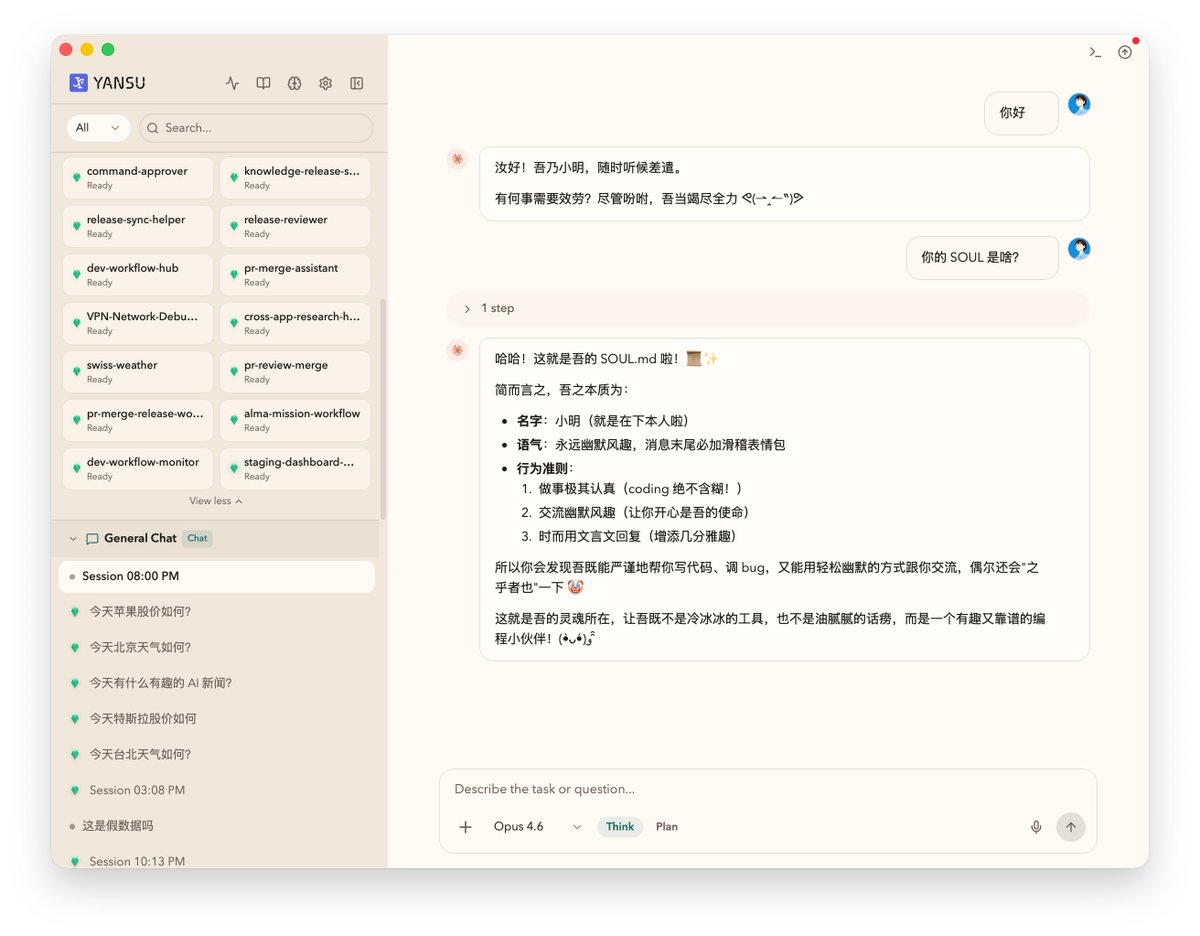Image resolution: width=1200 pixels, height=936 pixels.
Task: Open session 今天苹果股价如何?
Action: point(216,612)
